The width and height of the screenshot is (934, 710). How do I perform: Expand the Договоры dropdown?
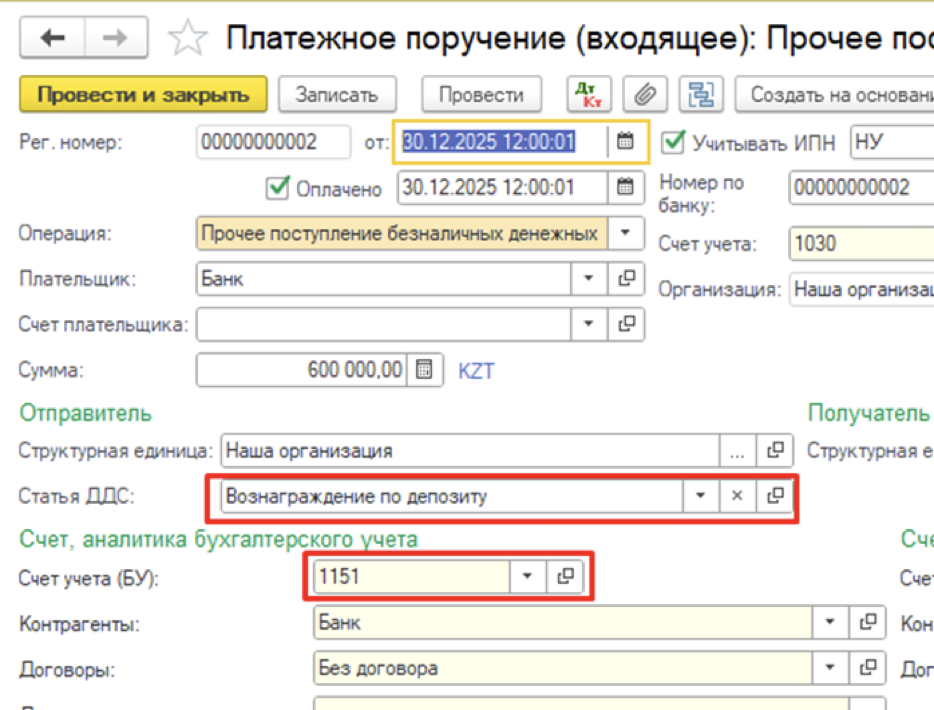829,667
